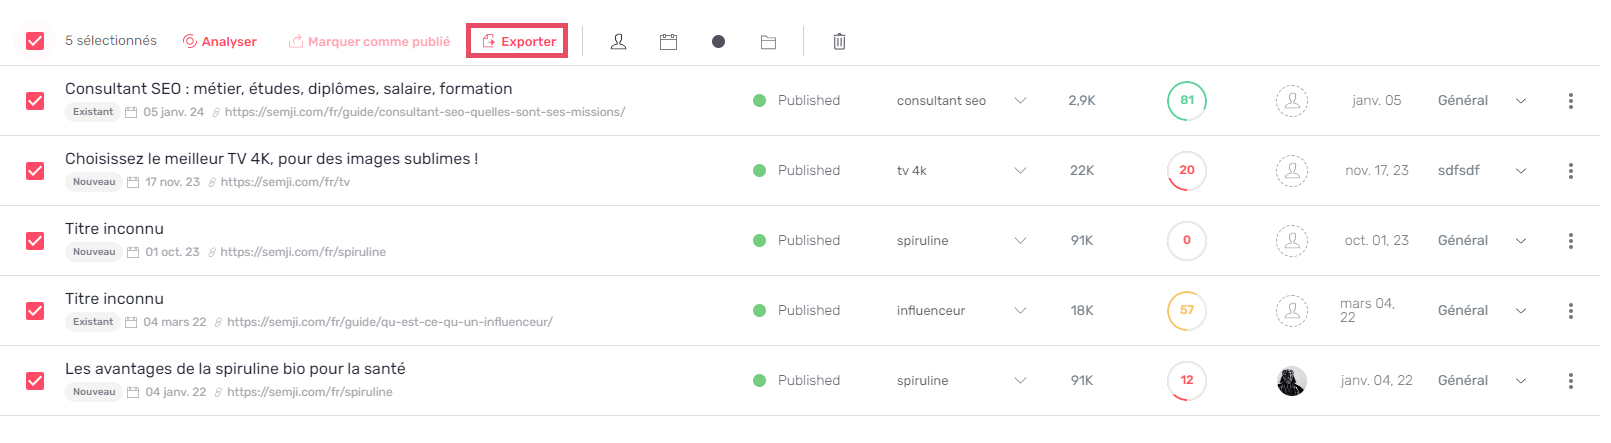
Task: Open the three-dot menu for oct. 01, 23 row
Action: pyautogui.click(x=1571, y=241)
